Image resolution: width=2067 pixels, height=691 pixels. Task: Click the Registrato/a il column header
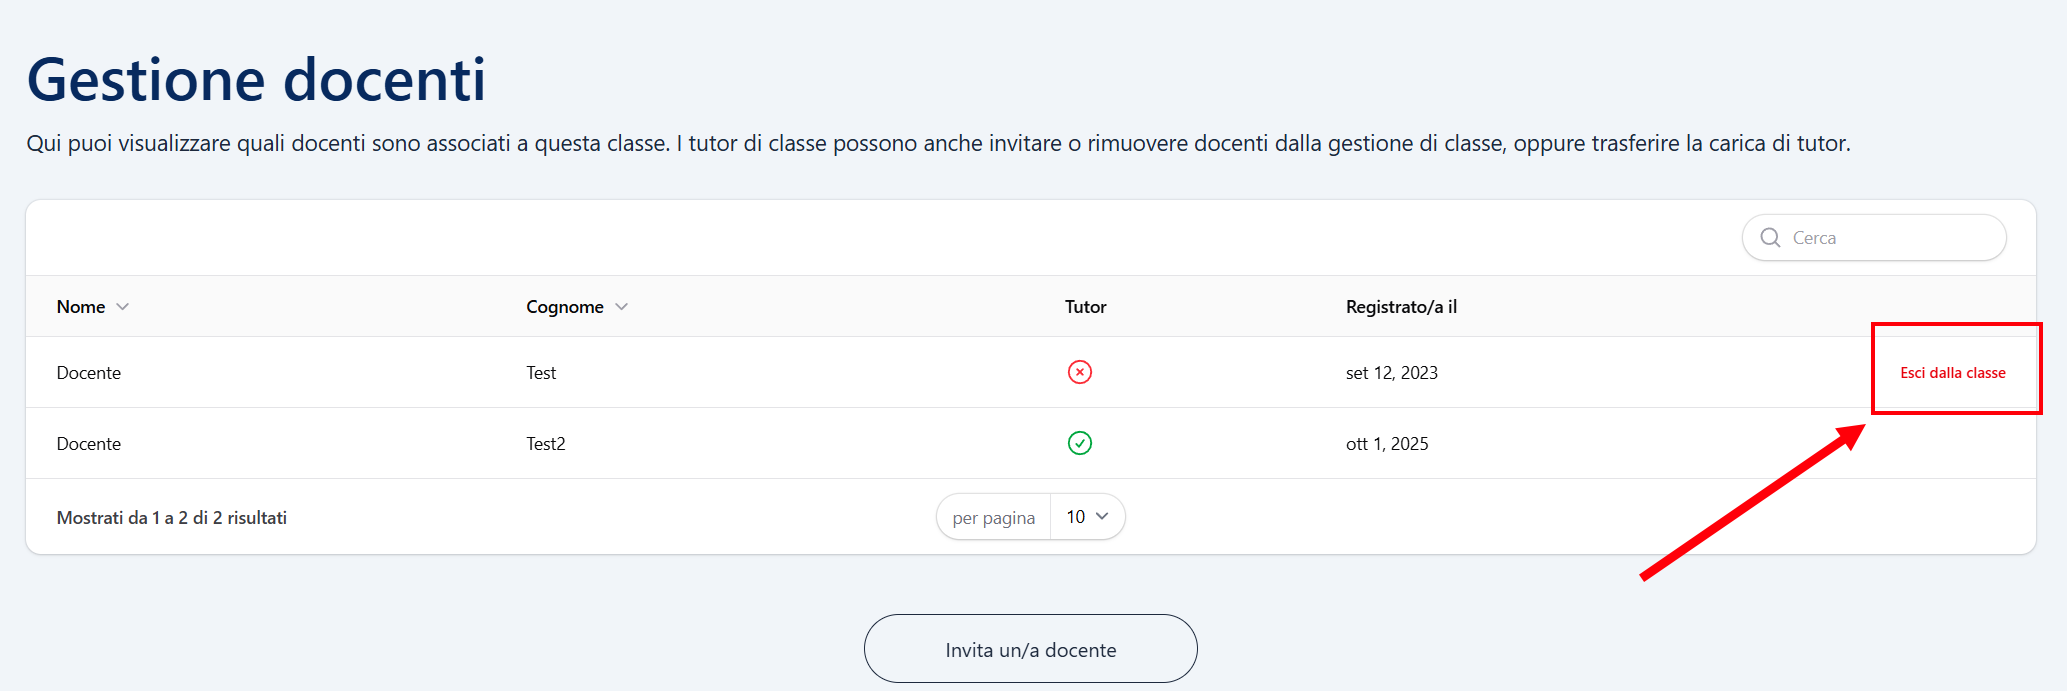1401,307
